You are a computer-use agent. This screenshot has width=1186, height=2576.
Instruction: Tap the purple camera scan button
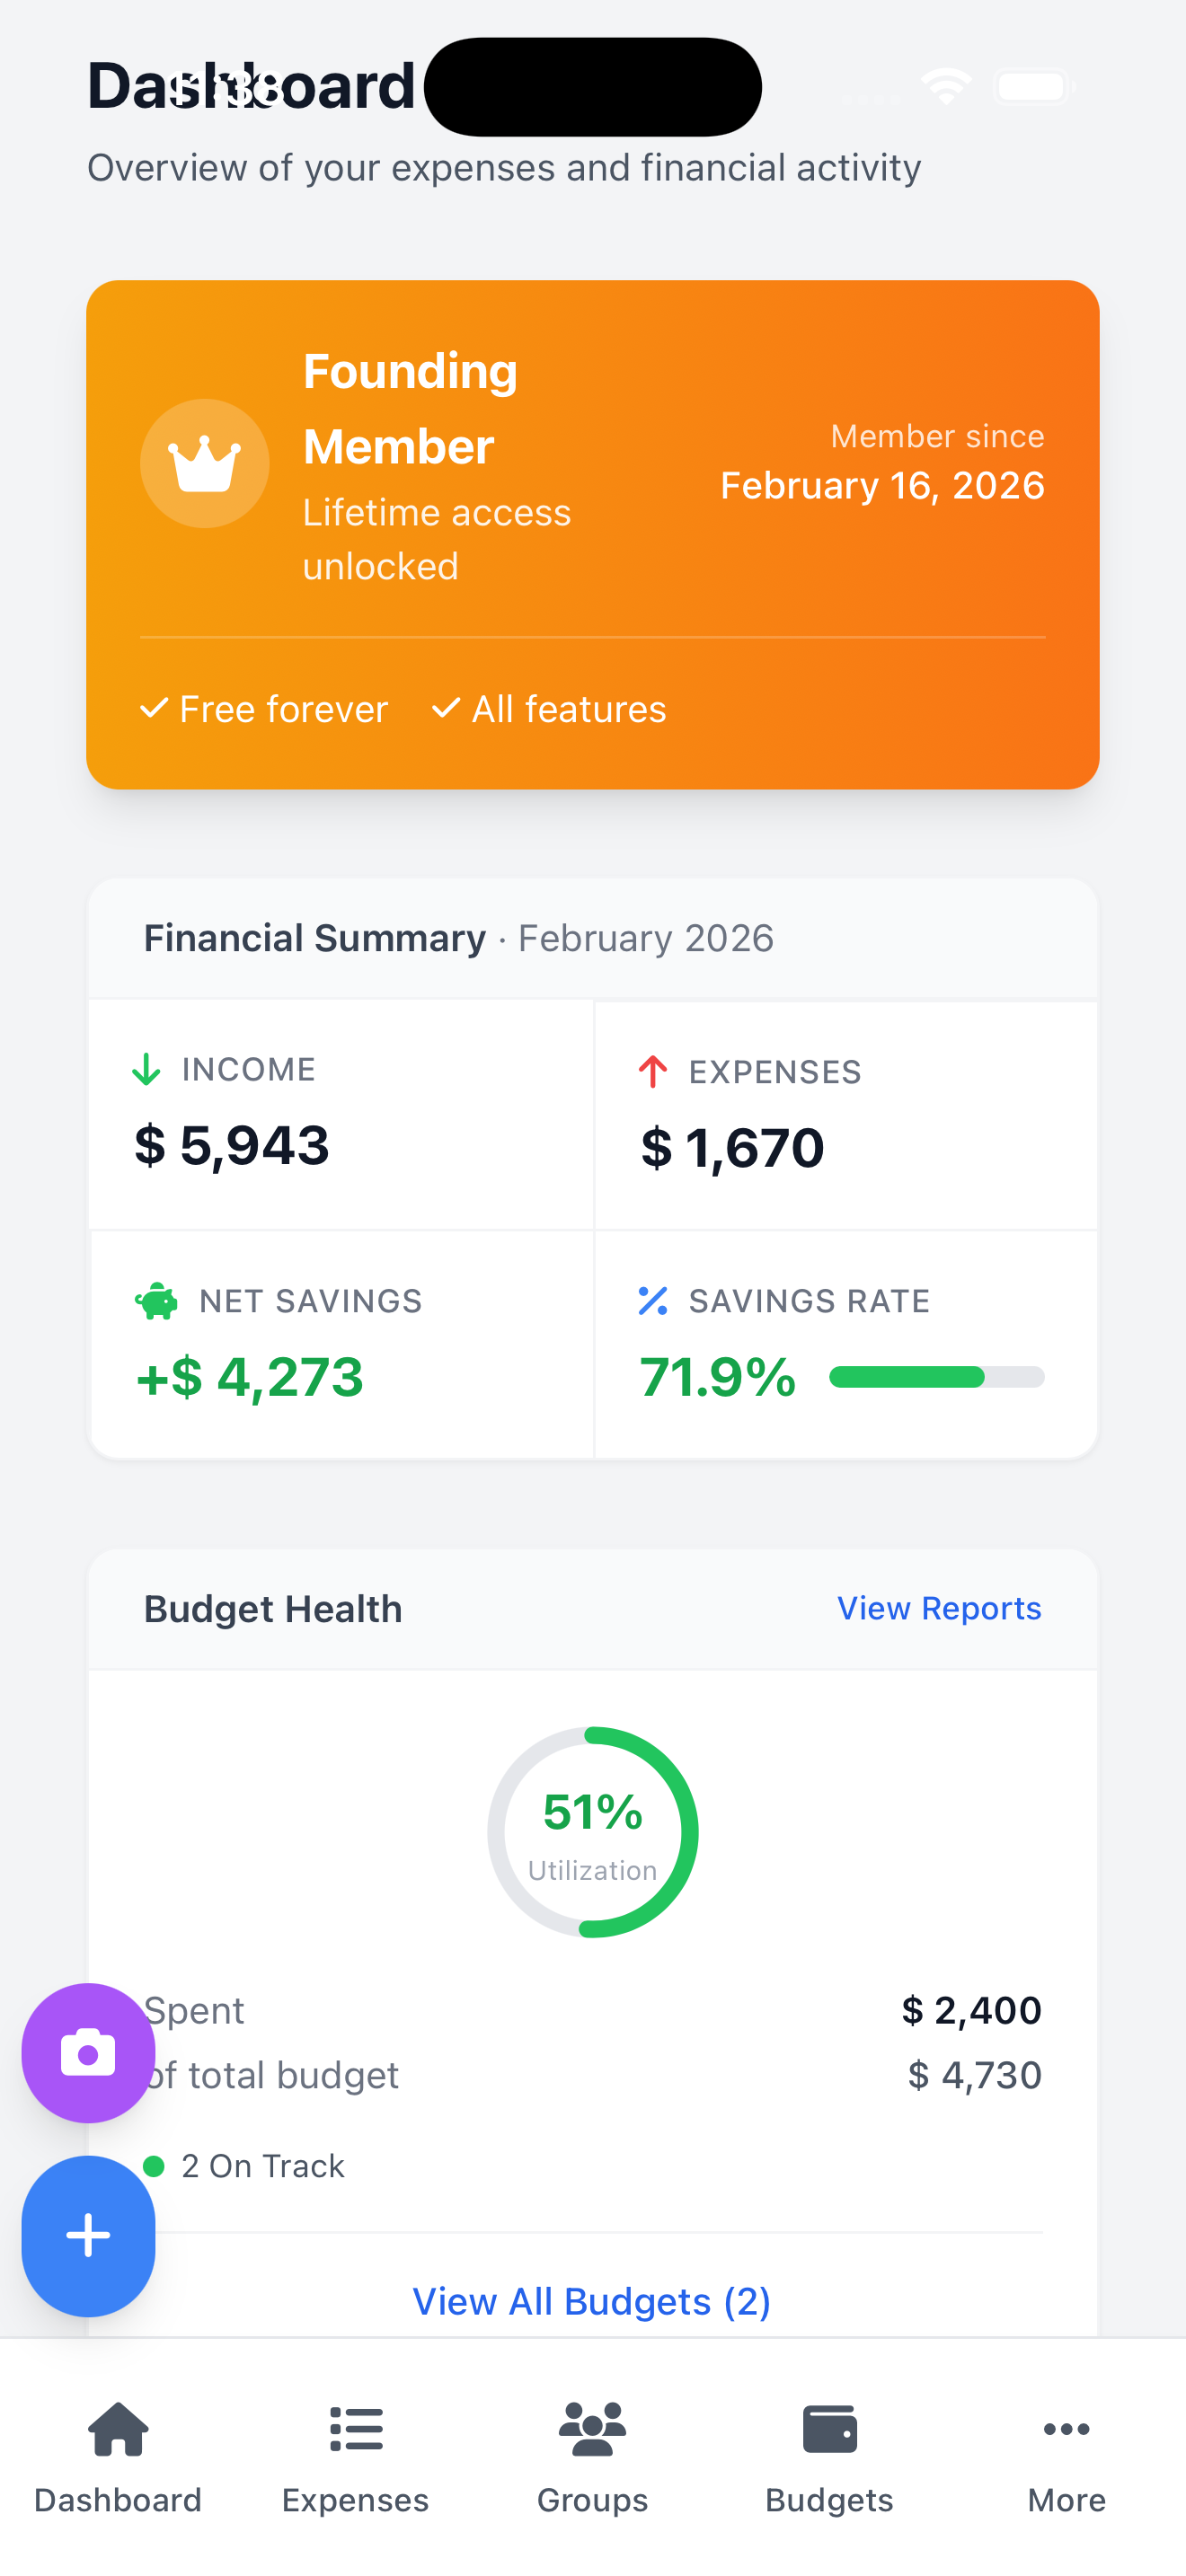(88, 2053)
